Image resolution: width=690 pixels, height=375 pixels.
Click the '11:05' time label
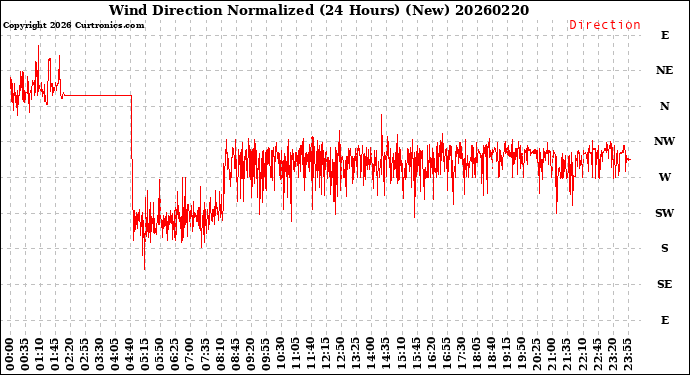pos(296,355)
